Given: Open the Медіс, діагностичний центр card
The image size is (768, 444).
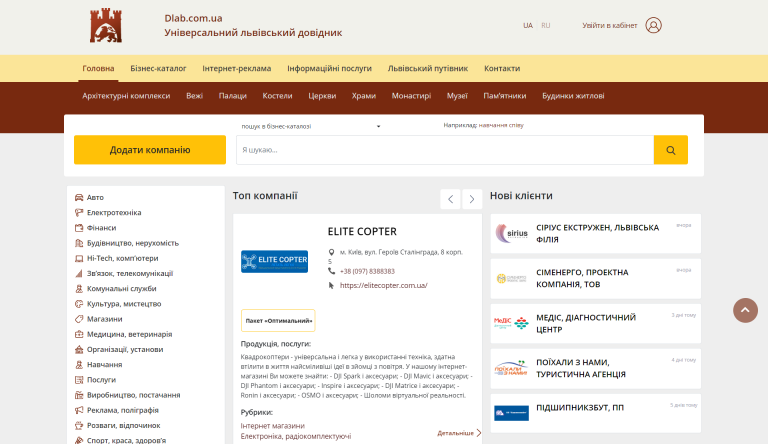Looking at the screenshot, I should pyautogui.click(x=596, y=323).
